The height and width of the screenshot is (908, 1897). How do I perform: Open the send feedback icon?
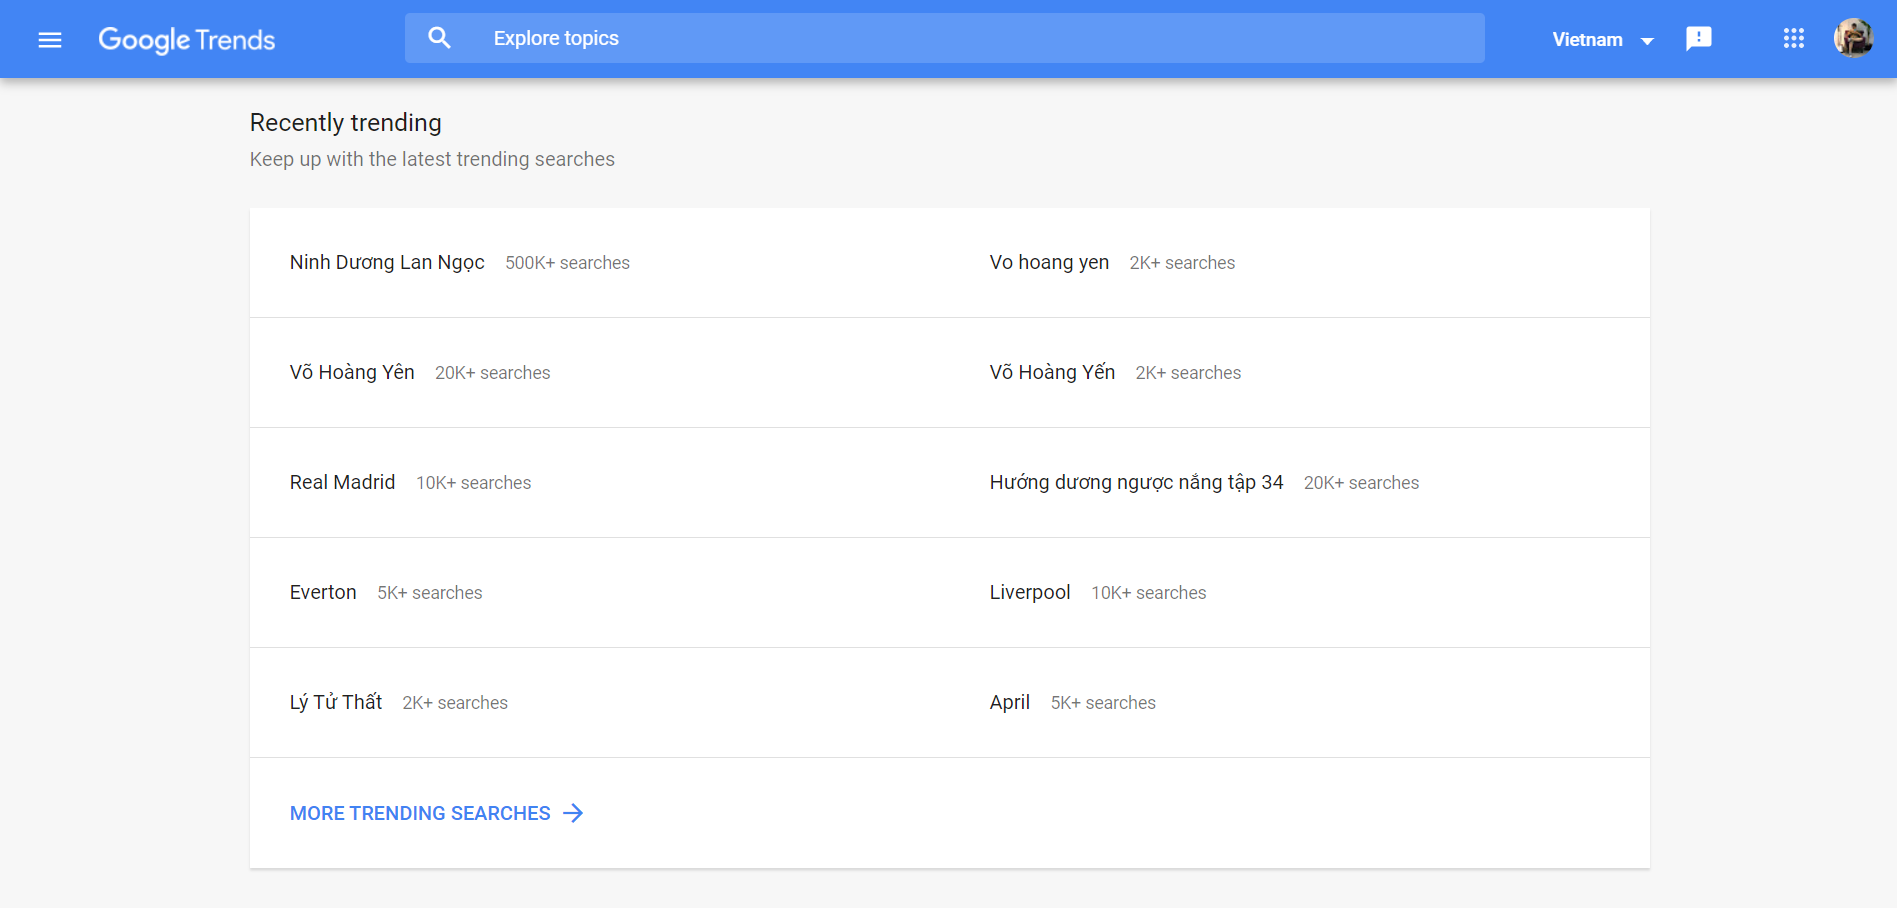(1699, 39)
